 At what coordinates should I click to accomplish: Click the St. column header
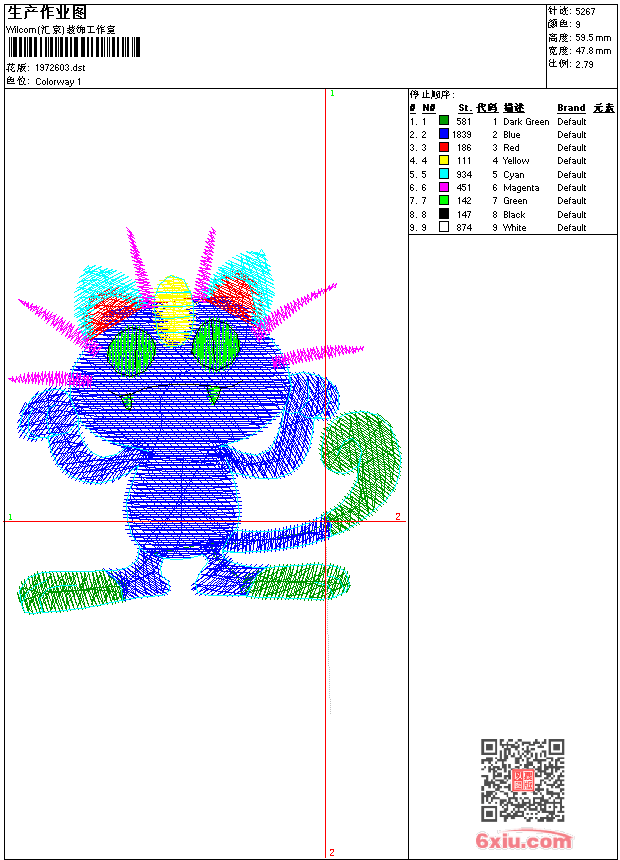pyautogui.click(x=465, y=108)
